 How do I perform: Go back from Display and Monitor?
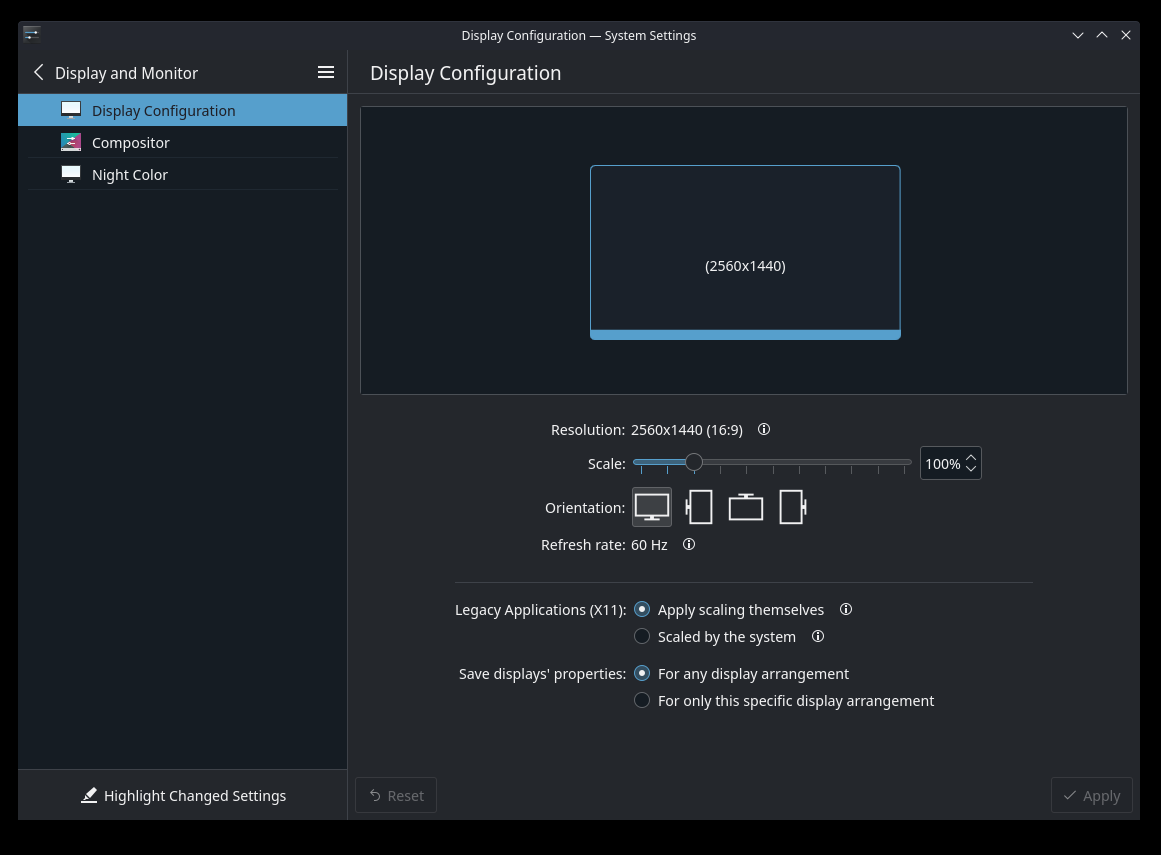[39, 73]
